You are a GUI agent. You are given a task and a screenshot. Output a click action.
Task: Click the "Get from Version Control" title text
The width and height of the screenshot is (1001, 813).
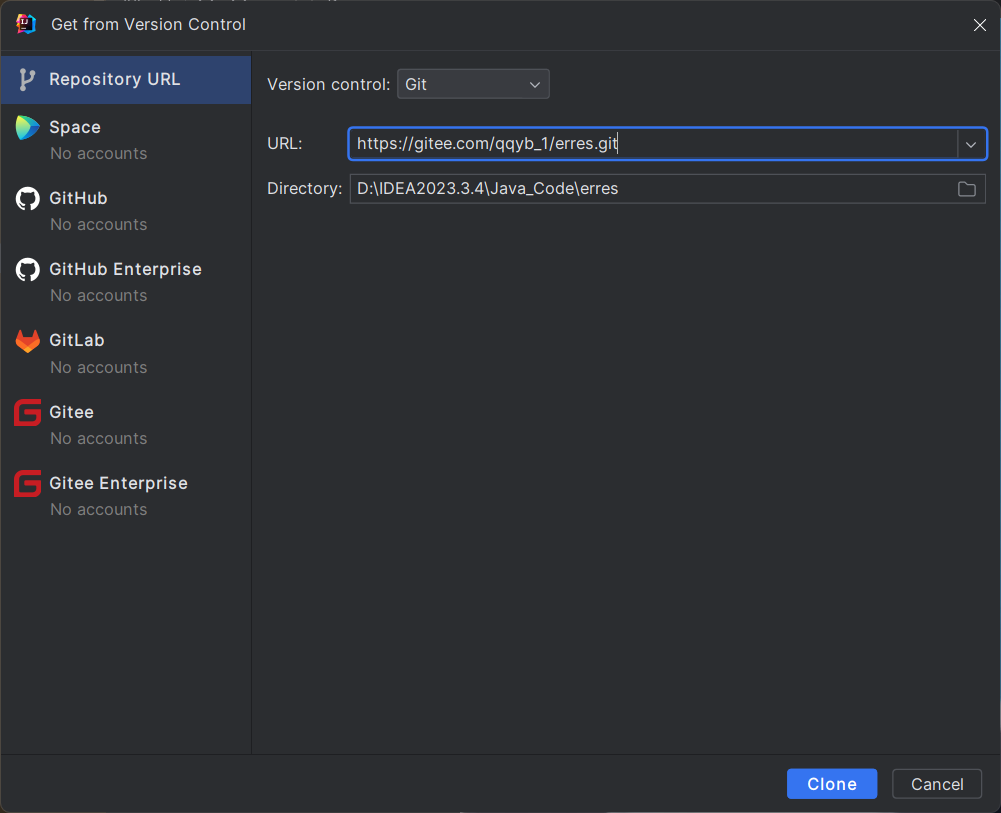click(148, 24)
